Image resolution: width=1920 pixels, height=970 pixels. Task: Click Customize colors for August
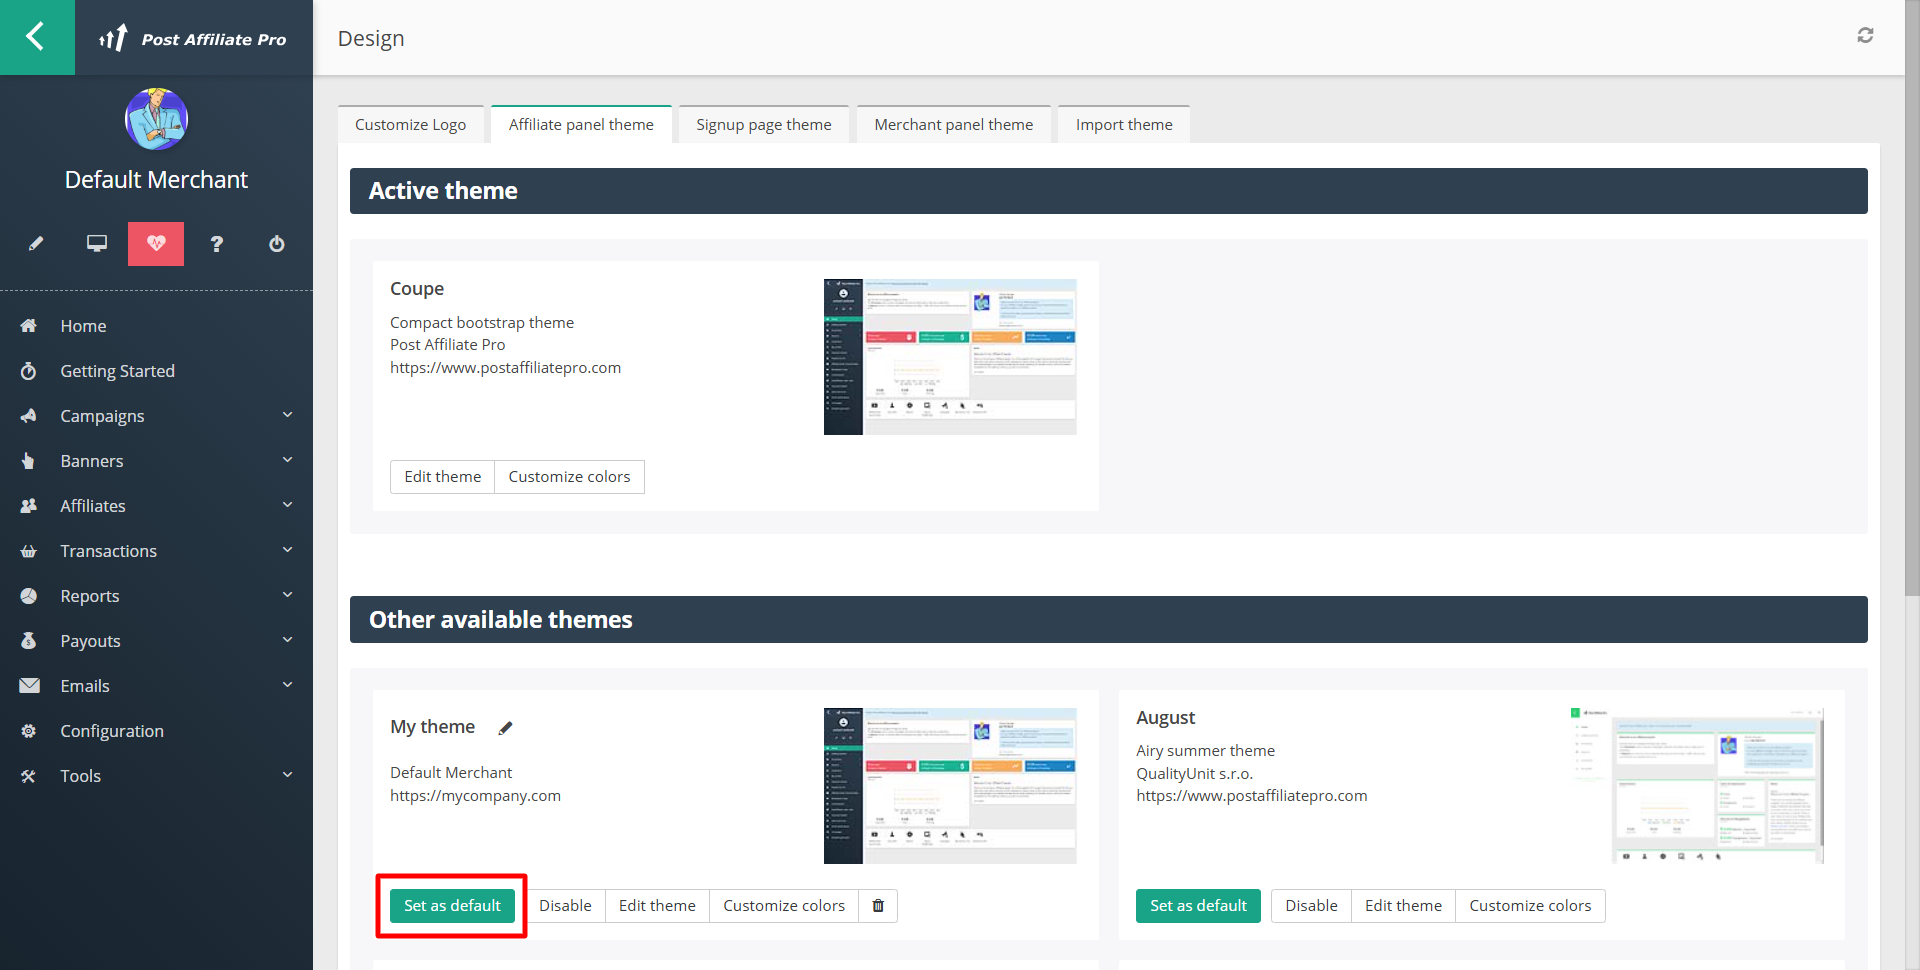tap(1530, 906)
